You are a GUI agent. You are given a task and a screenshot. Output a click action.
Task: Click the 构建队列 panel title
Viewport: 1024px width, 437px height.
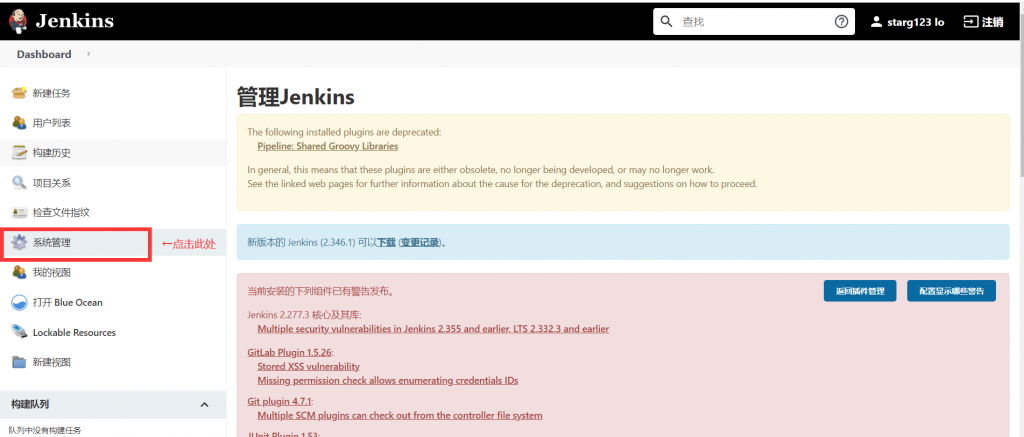30,404
